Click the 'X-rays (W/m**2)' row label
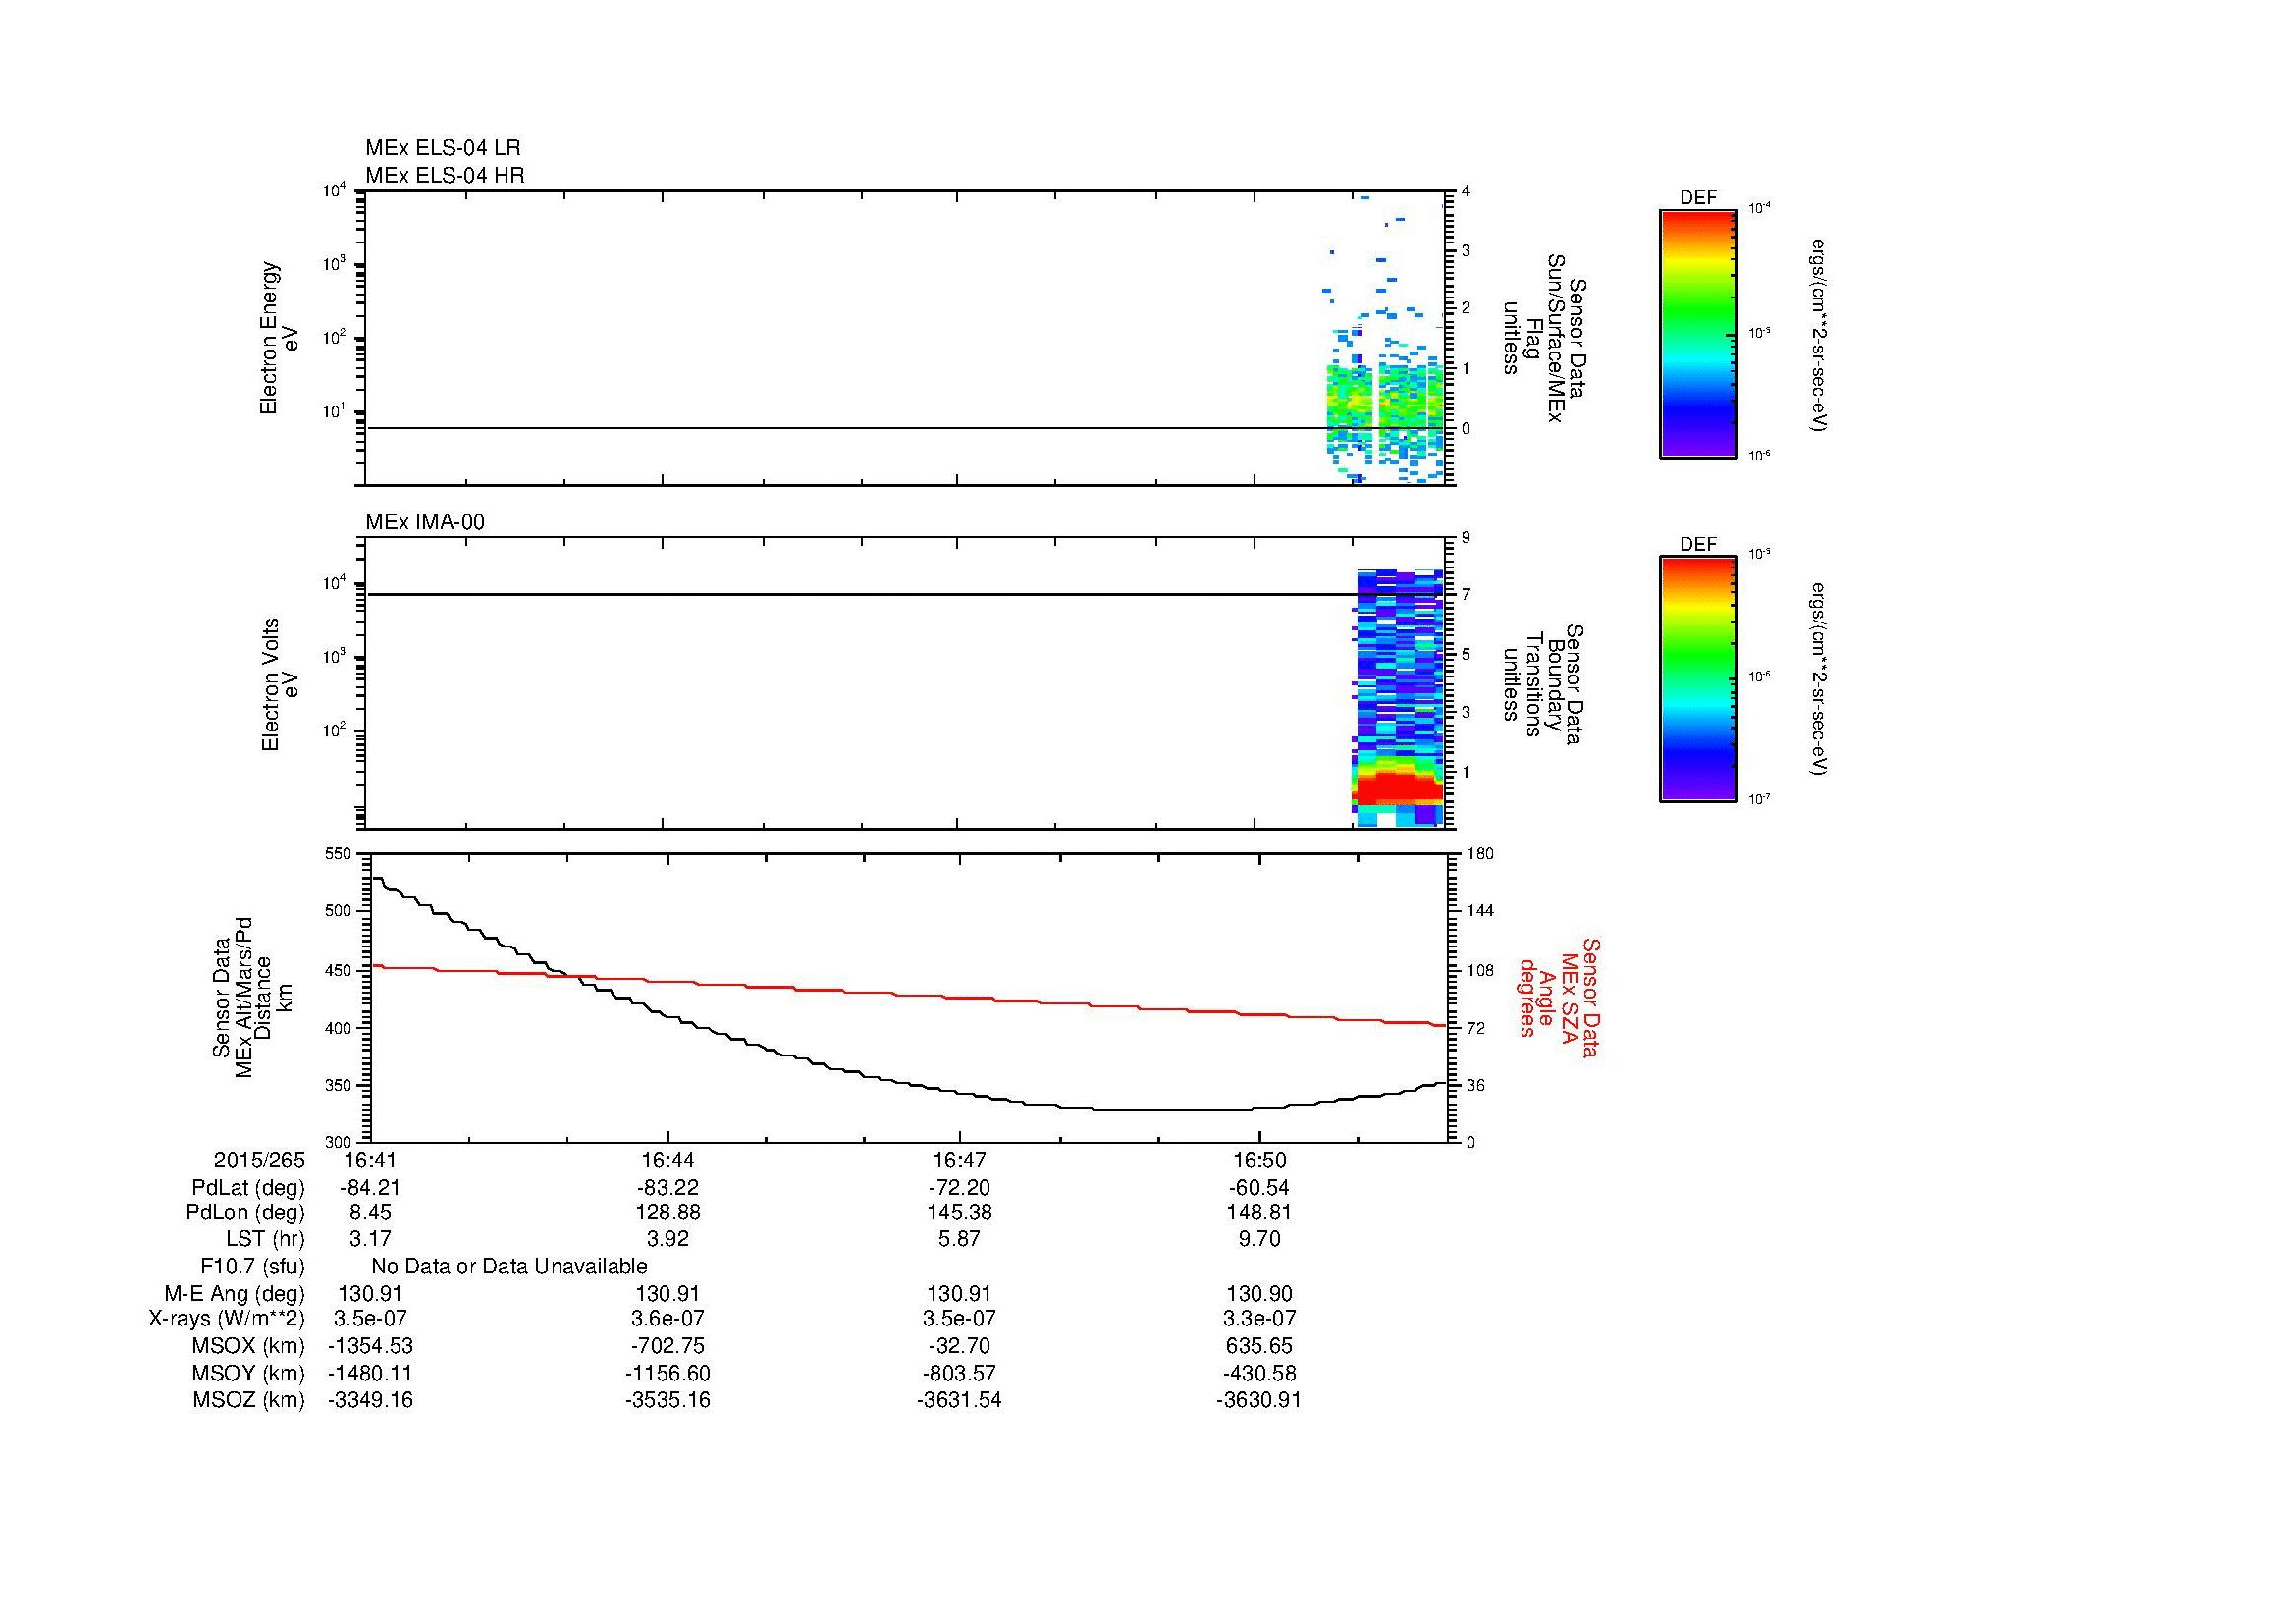The height and width of the screenshot is (1623, 2296). point(226,1320)
